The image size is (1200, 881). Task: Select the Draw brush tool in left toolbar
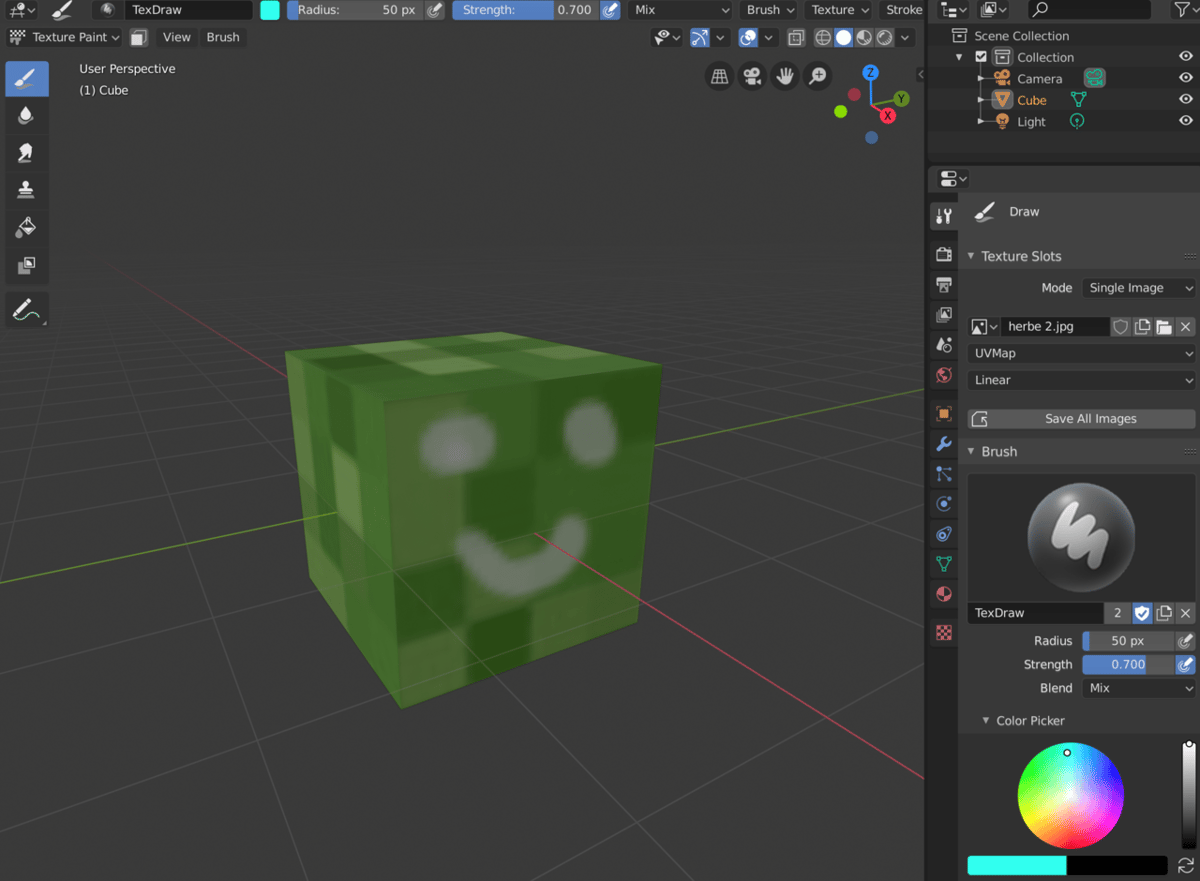click(x=26, y=79)
